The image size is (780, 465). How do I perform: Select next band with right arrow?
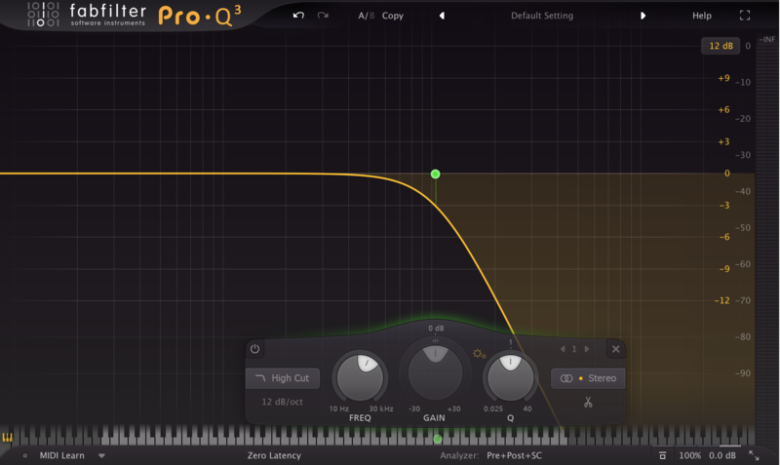click(x=587, y=349)
